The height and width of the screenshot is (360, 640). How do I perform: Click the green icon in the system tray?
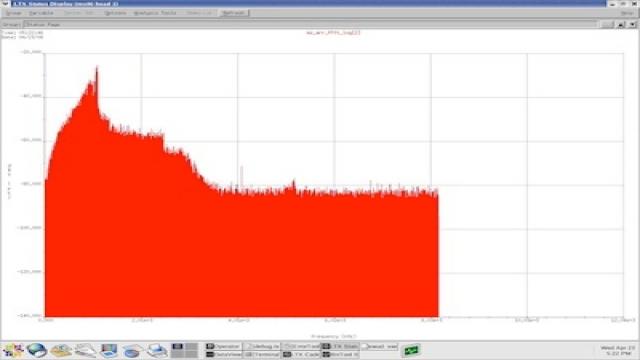[x=411, y=350]
